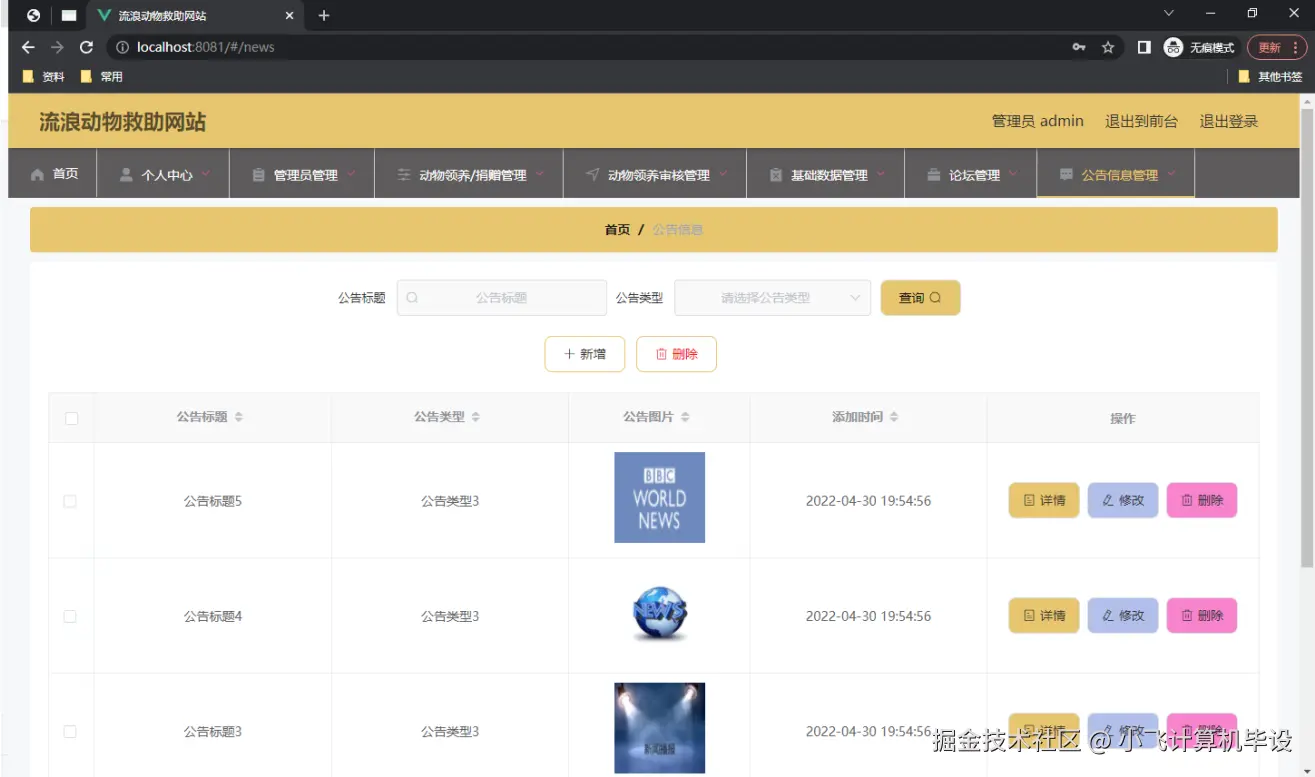
Task: Expand the 动物领养审核管理 menu arrow
Action: tap(723, 174)
